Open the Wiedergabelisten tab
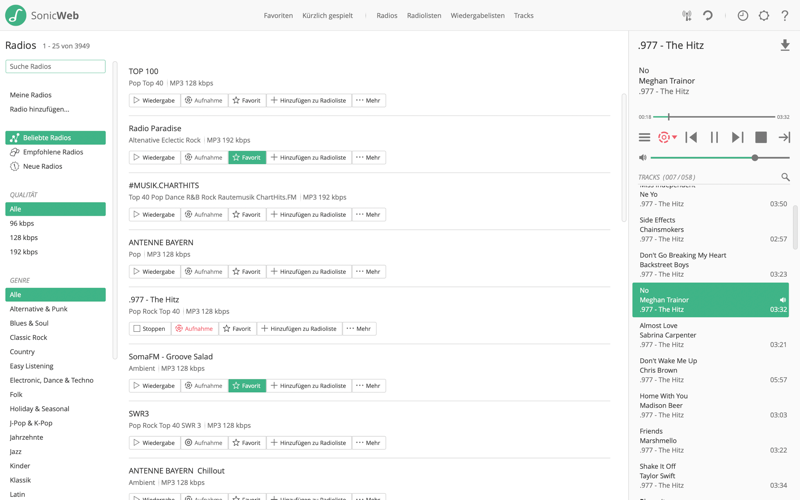This screenshot has height=500, width=800. [x=478, y=16]
